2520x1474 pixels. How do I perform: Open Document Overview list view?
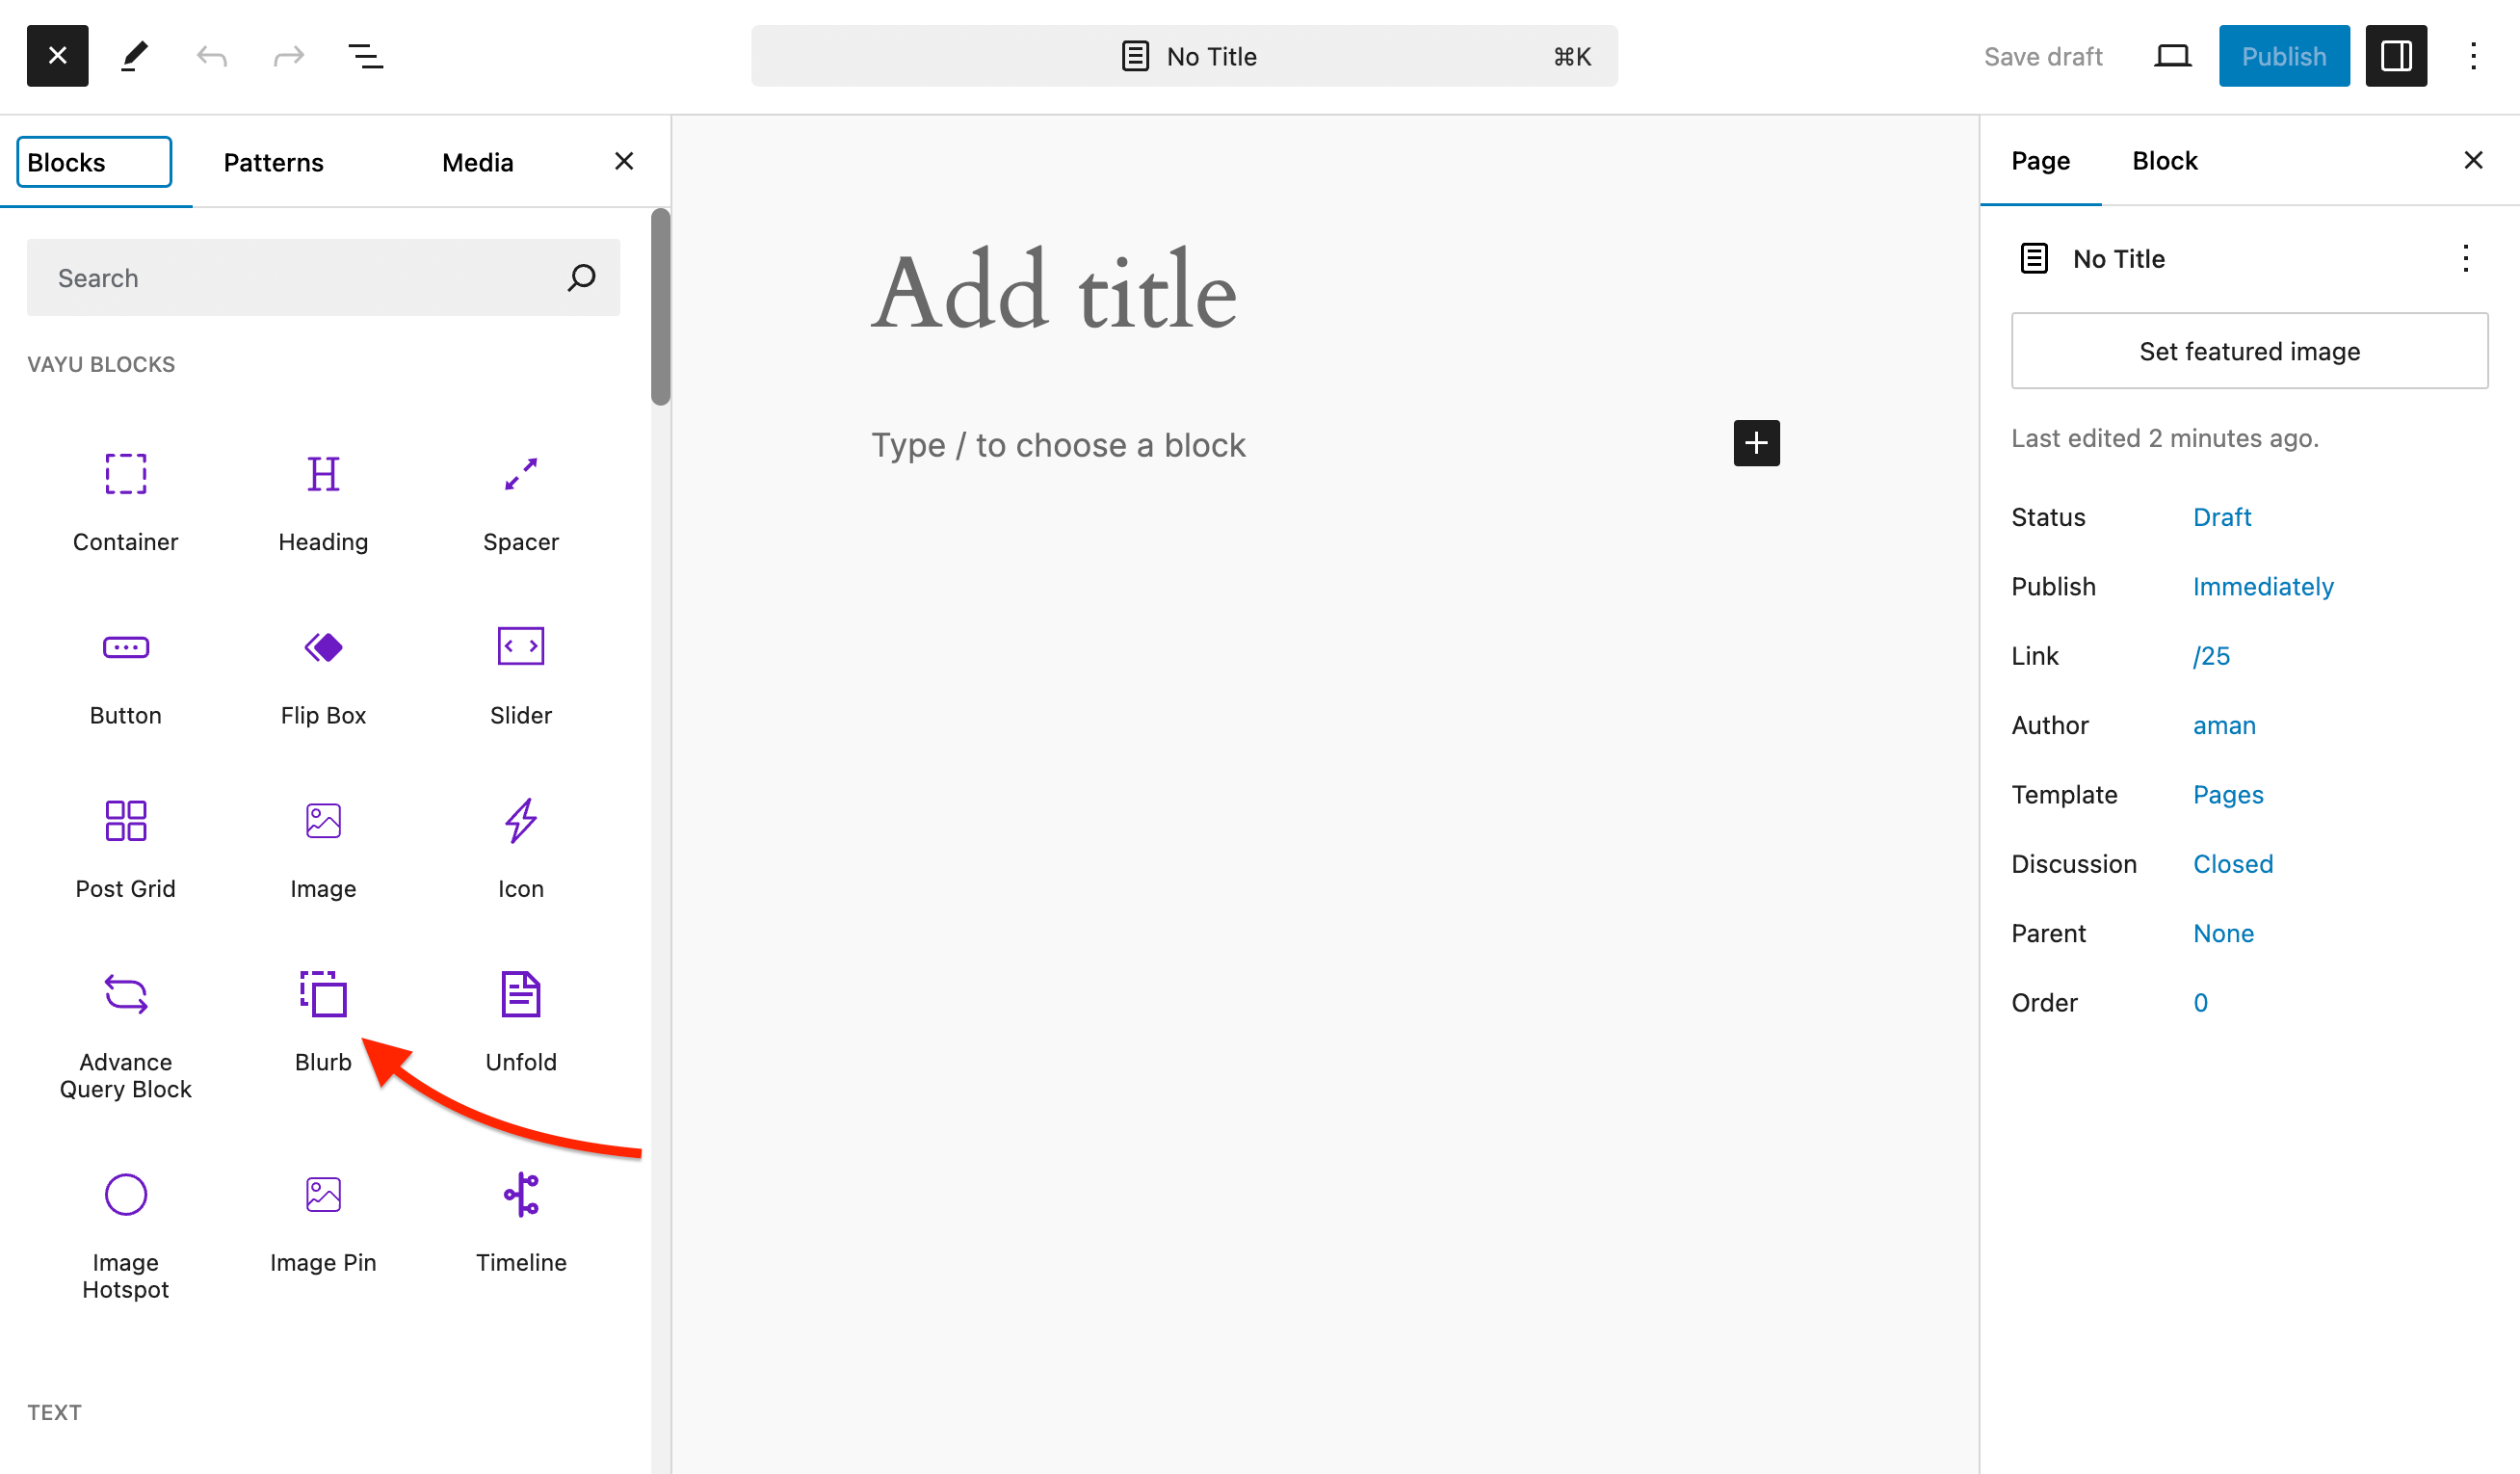point(365,56)
